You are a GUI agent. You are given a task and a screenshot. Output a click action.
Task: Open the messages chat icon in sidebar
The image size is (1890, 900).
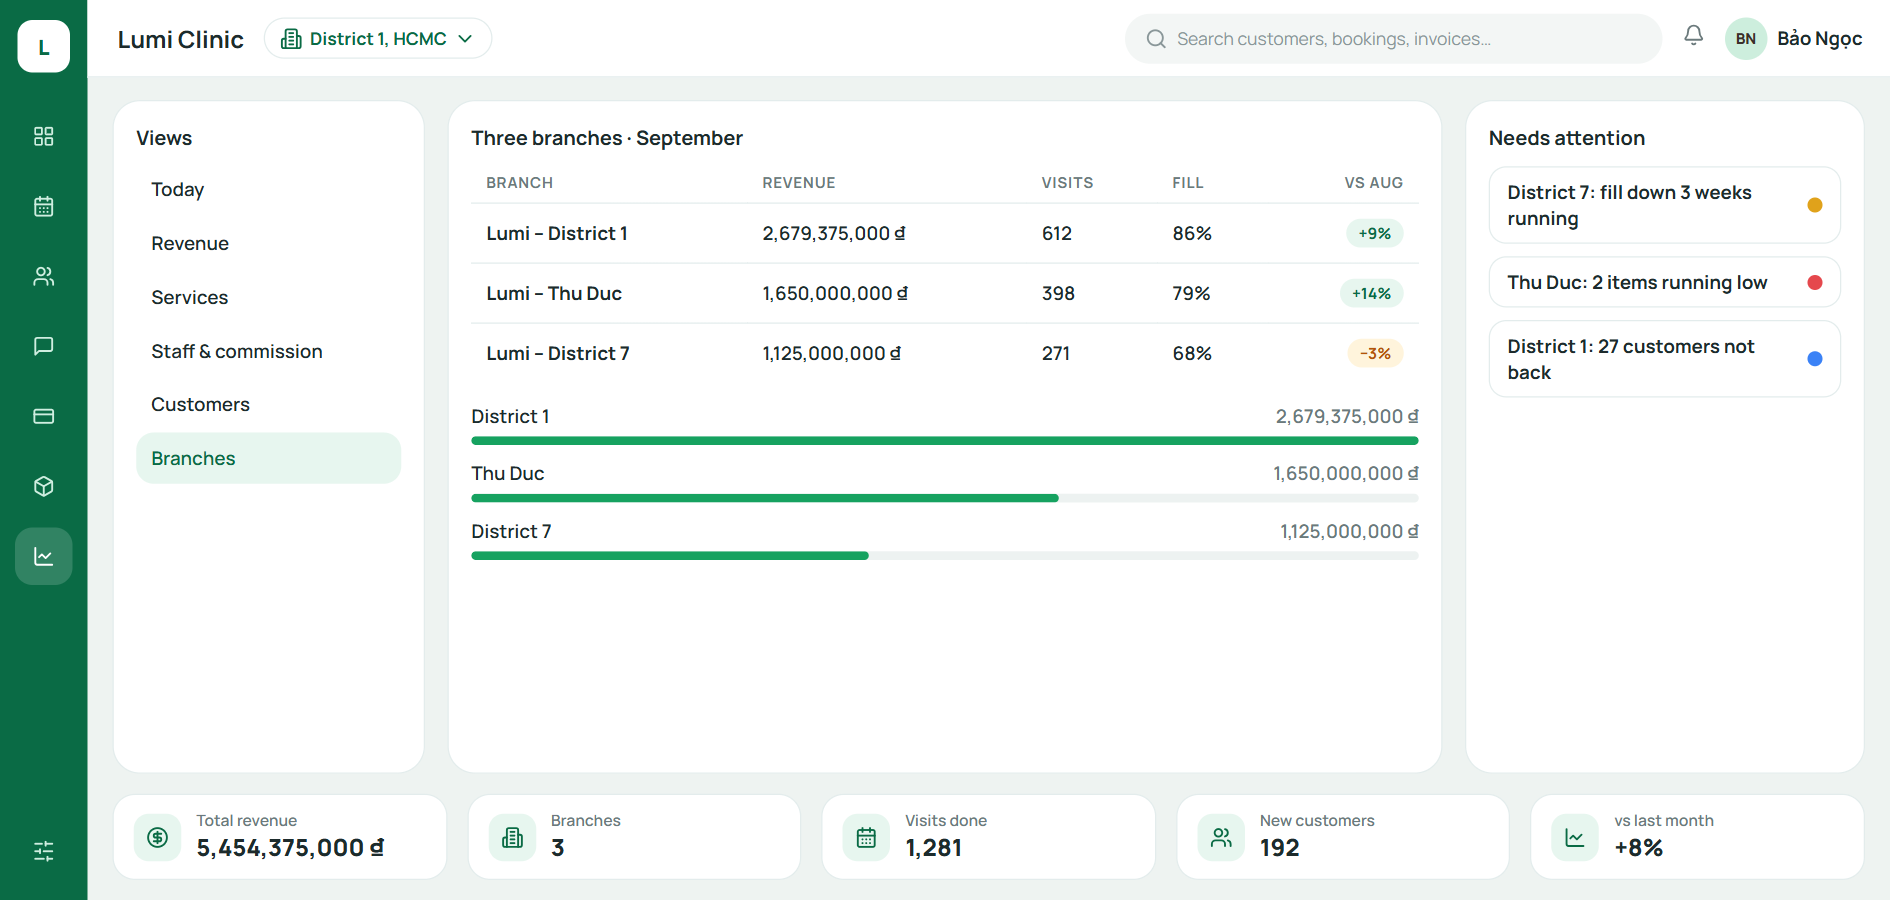[43, 346]
